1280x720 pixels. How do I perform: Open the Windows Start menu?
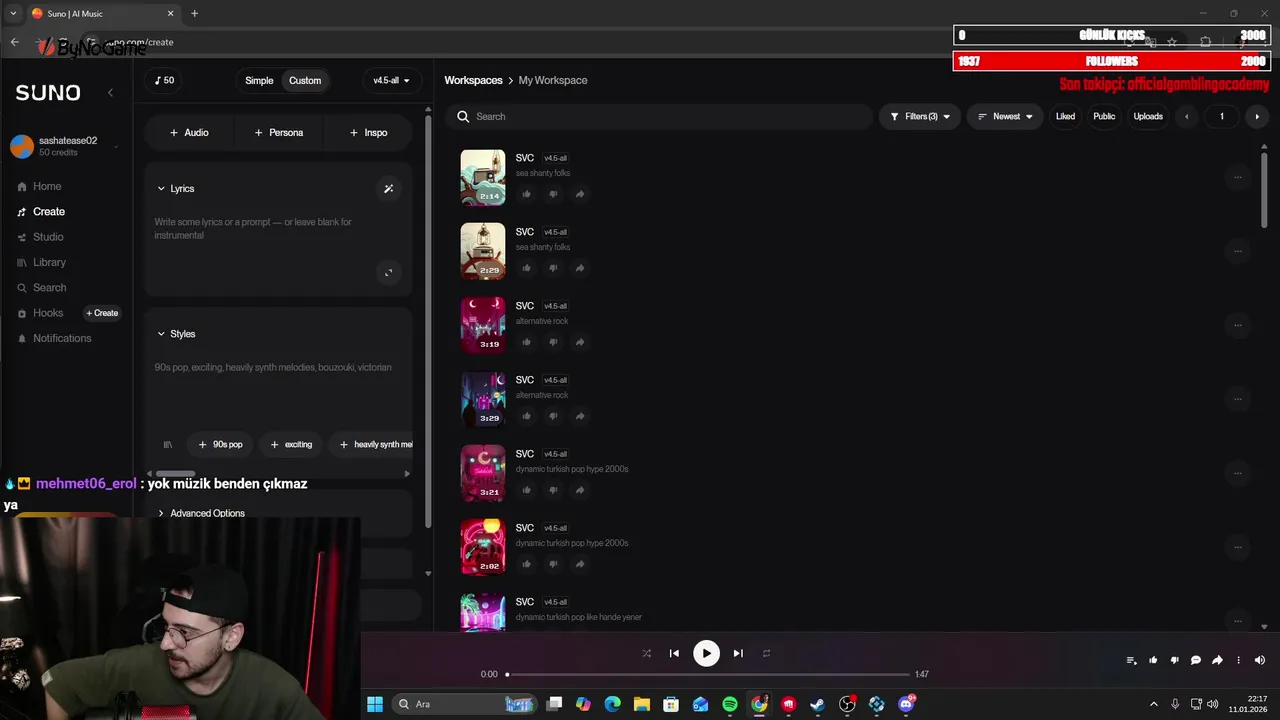pos(375,704)
